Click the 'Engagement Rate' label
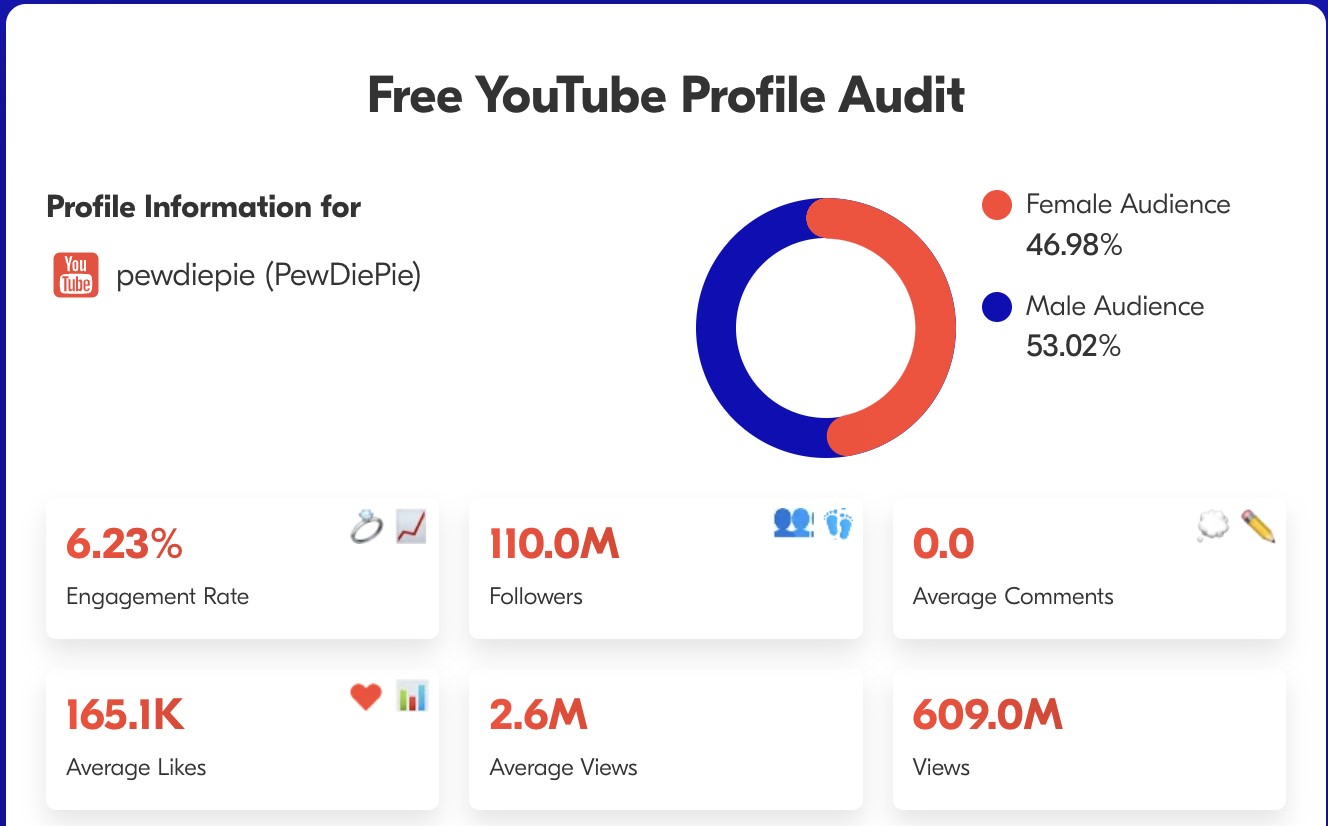This screenshot has width=1328, height=826. pos(158,597)
